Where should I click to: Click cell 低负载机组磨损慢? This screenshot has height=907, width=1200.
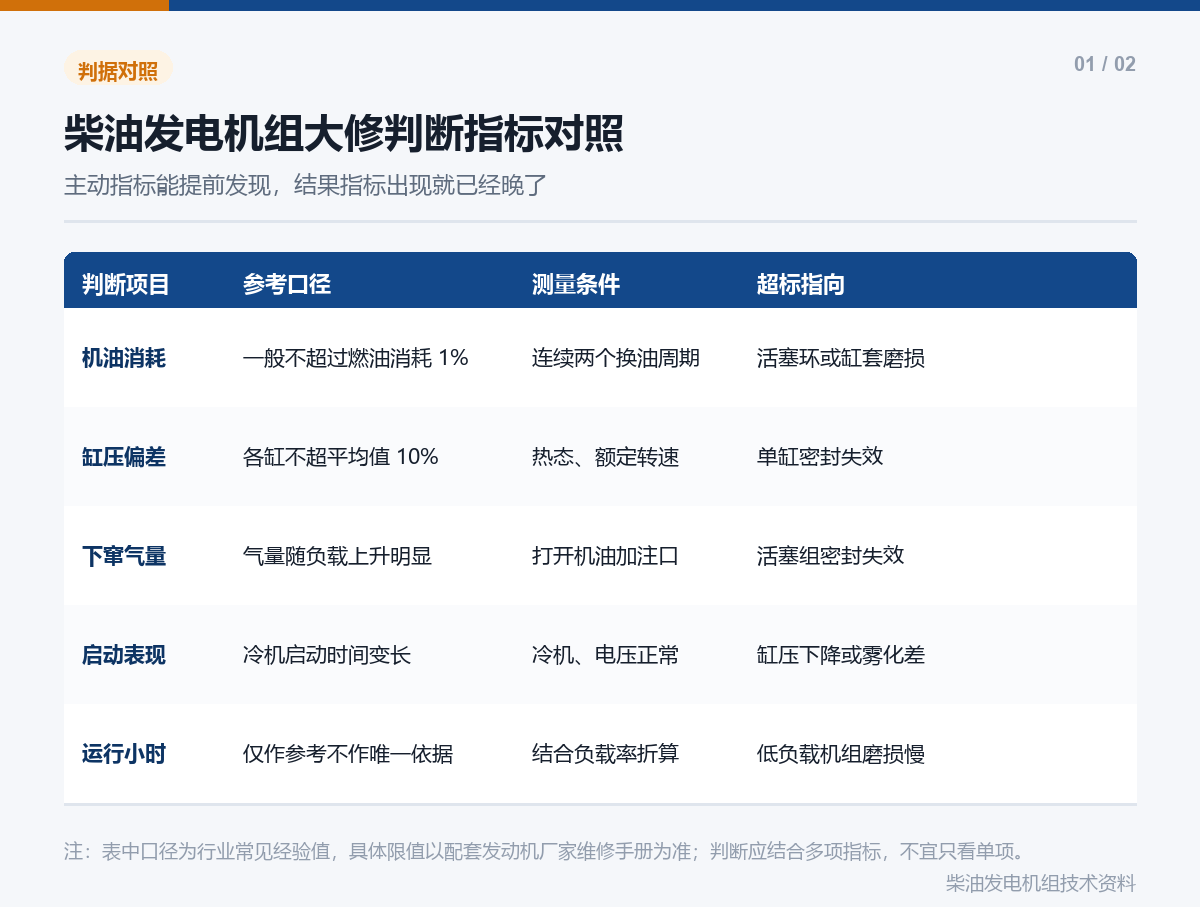click(841, 754)
